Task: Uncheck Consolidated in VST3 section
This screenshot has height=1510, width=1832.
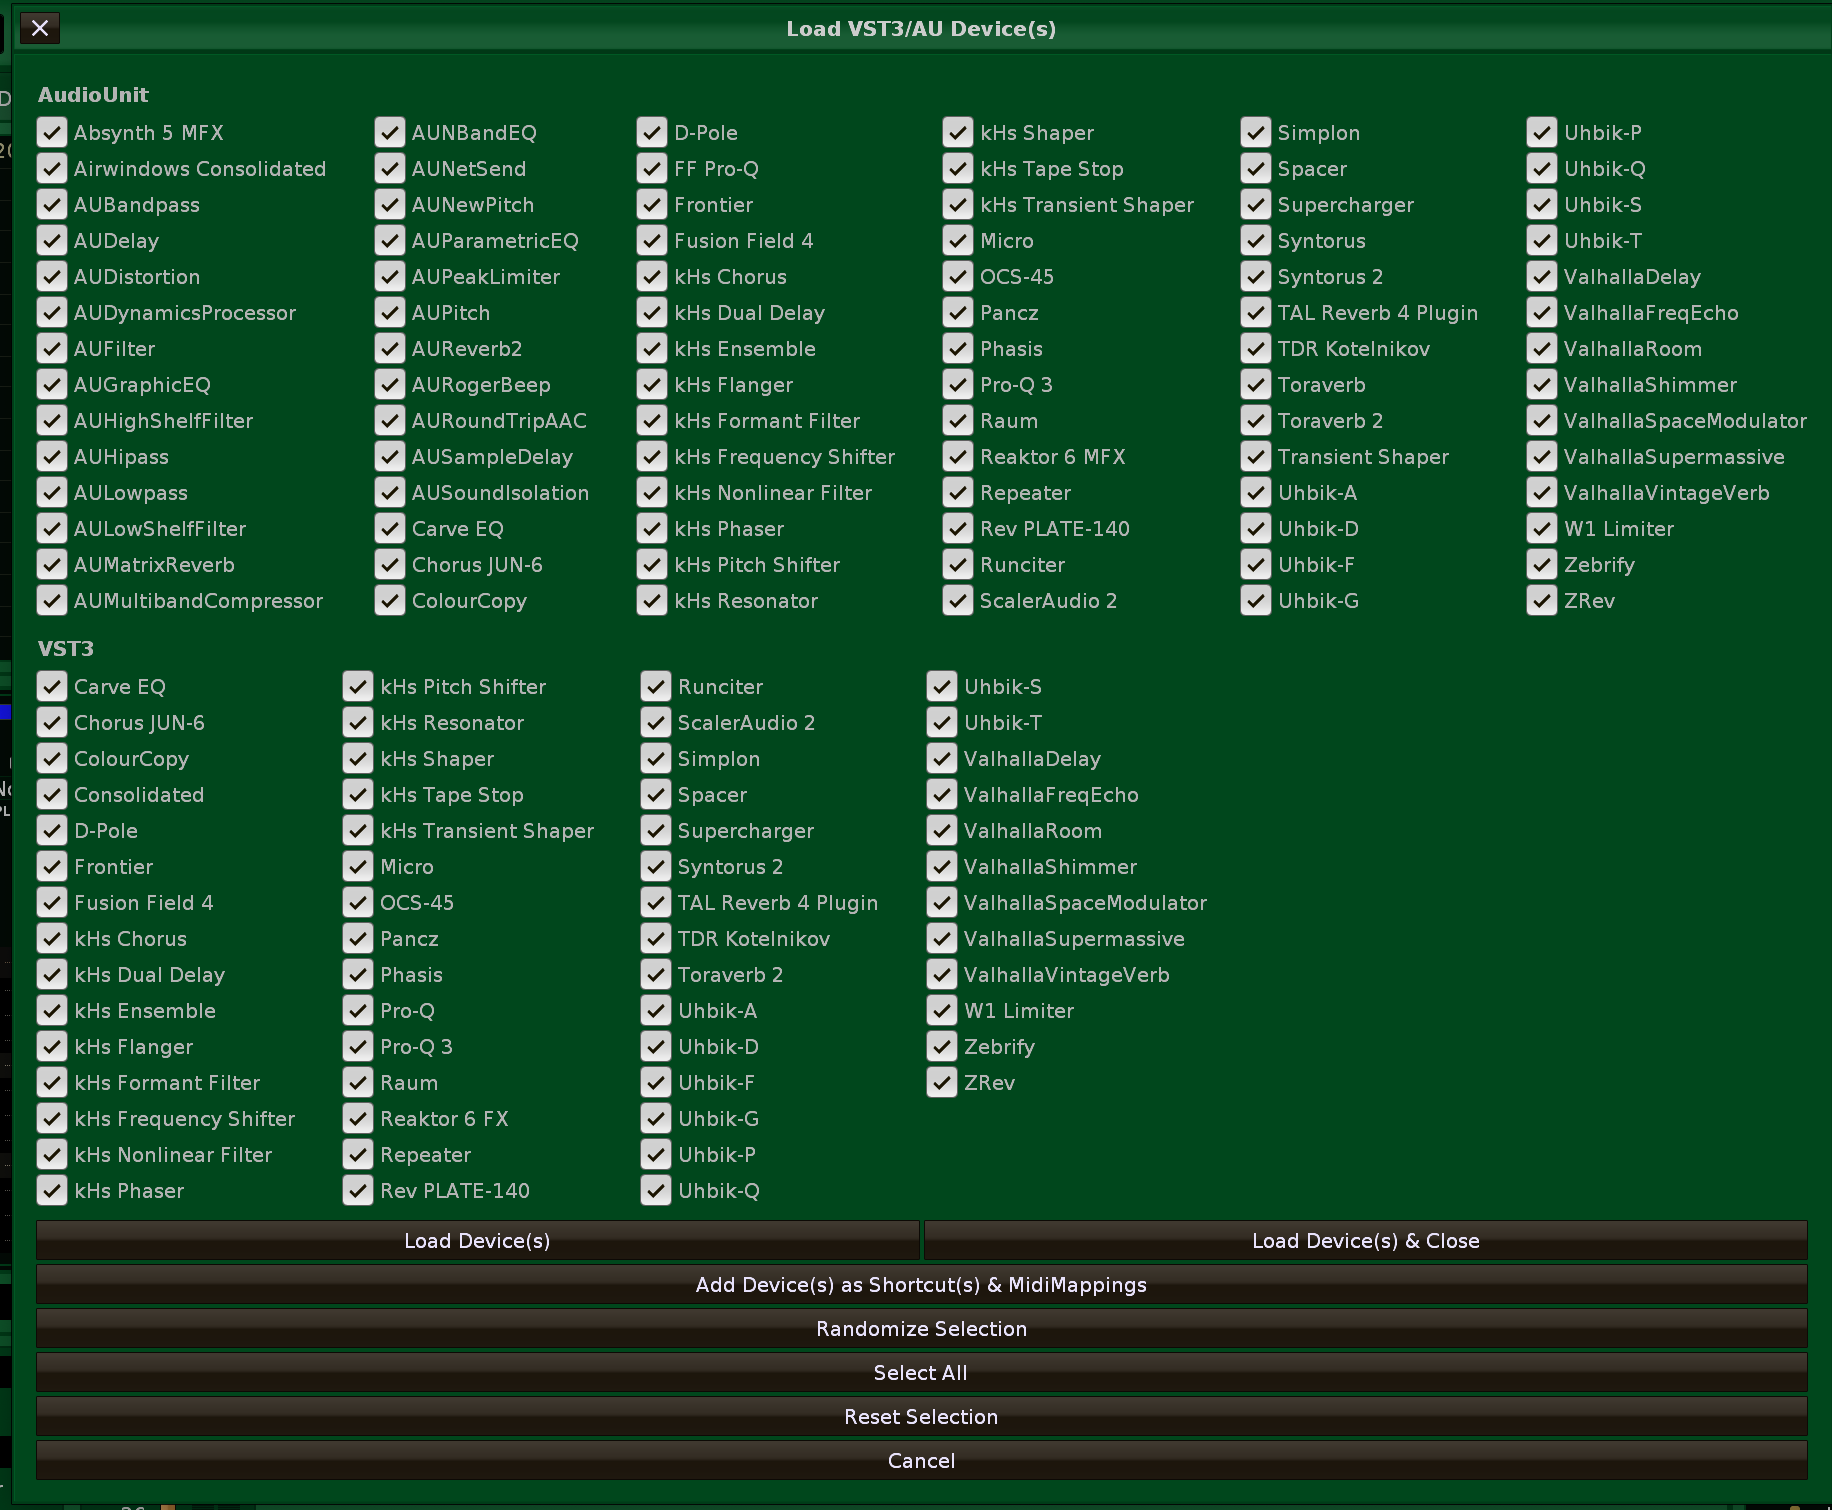Action: 52,795
